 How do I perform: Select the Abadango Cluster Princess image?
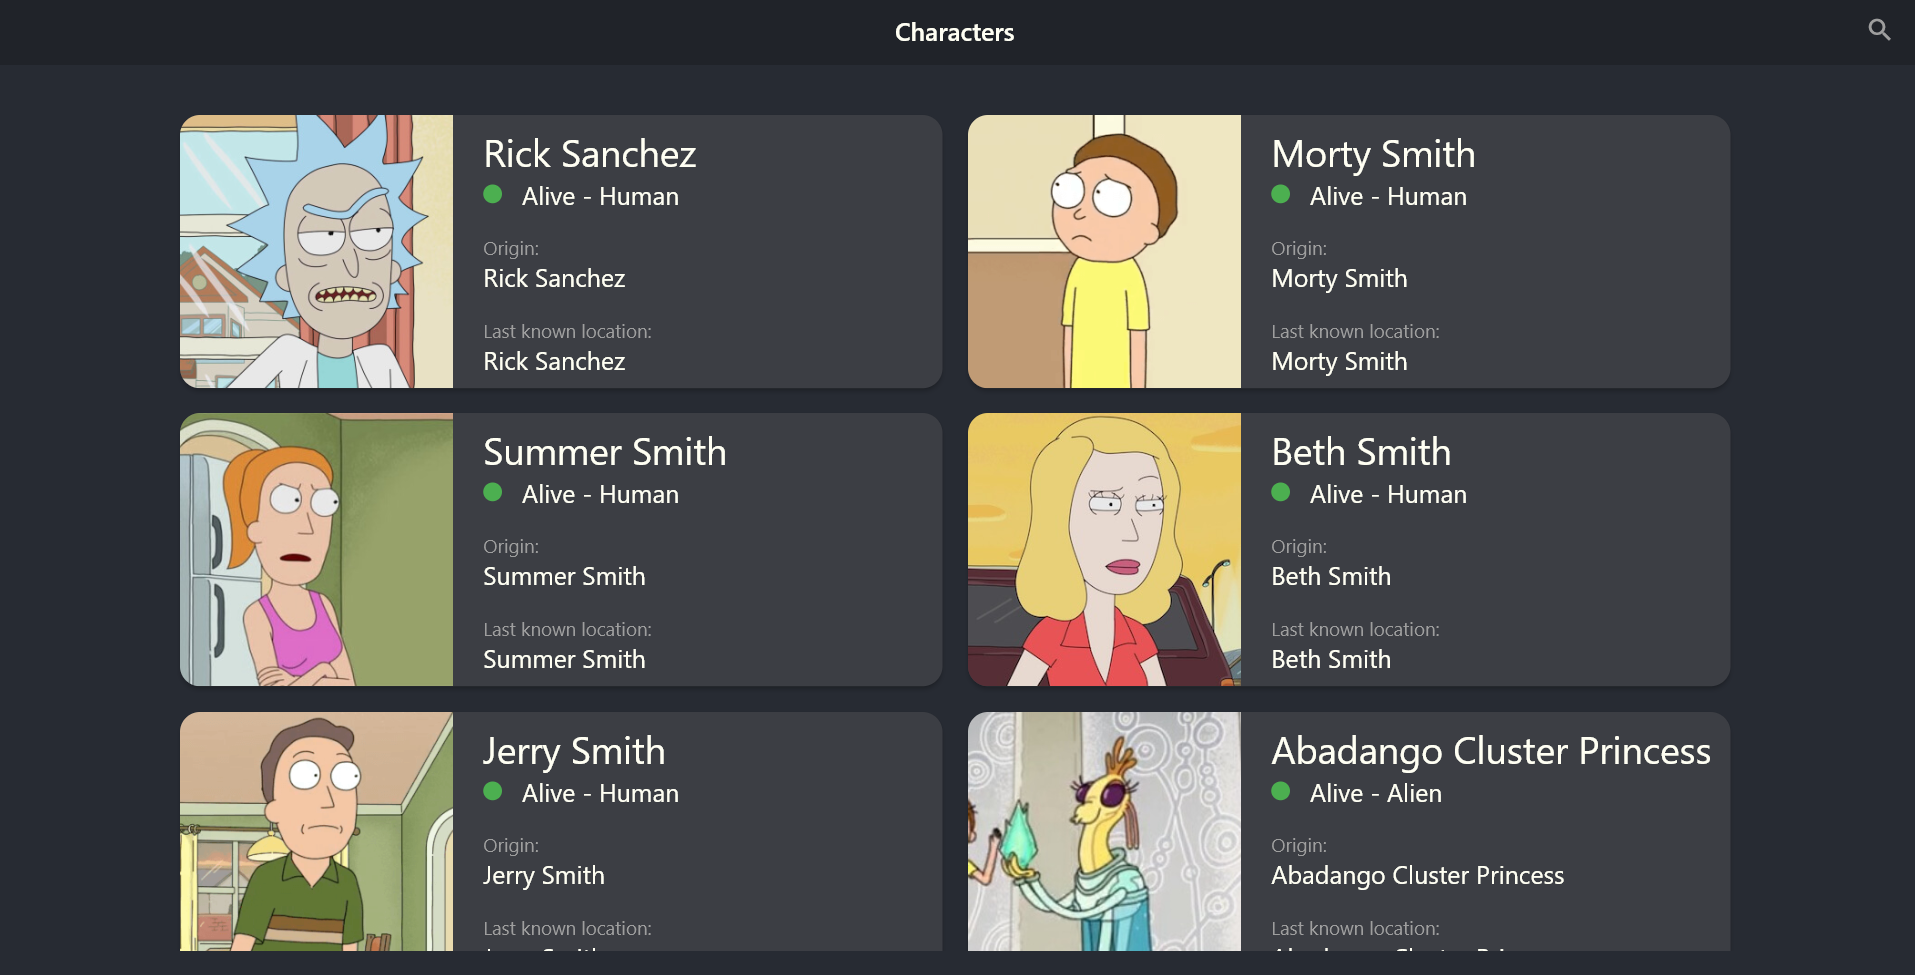click(1104, 840)
